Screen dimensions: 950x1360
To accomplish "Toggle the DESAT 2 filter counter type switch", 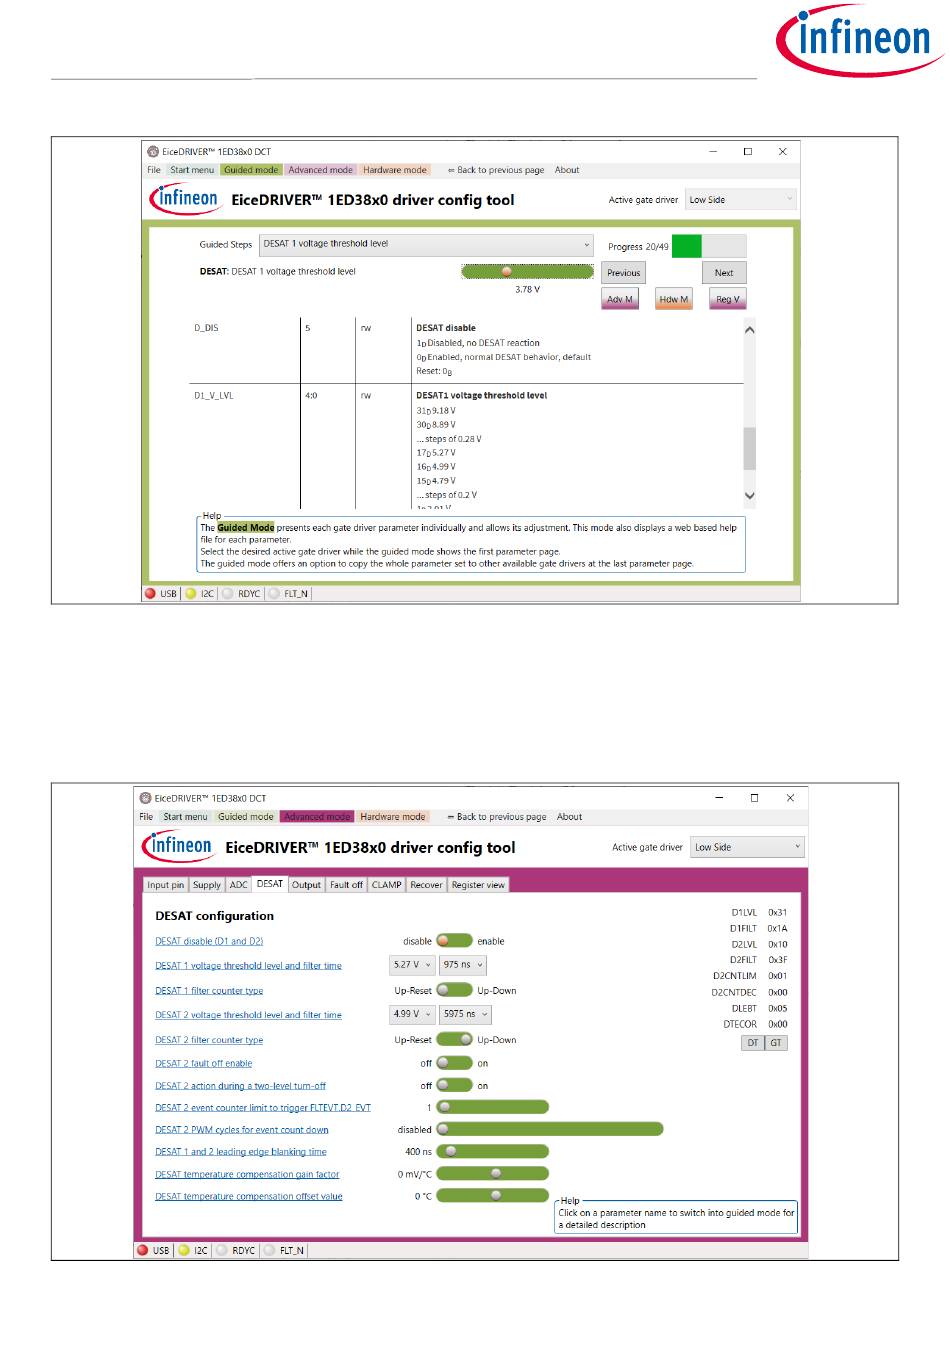I will pyautogui.click(x=454, y=1039).
